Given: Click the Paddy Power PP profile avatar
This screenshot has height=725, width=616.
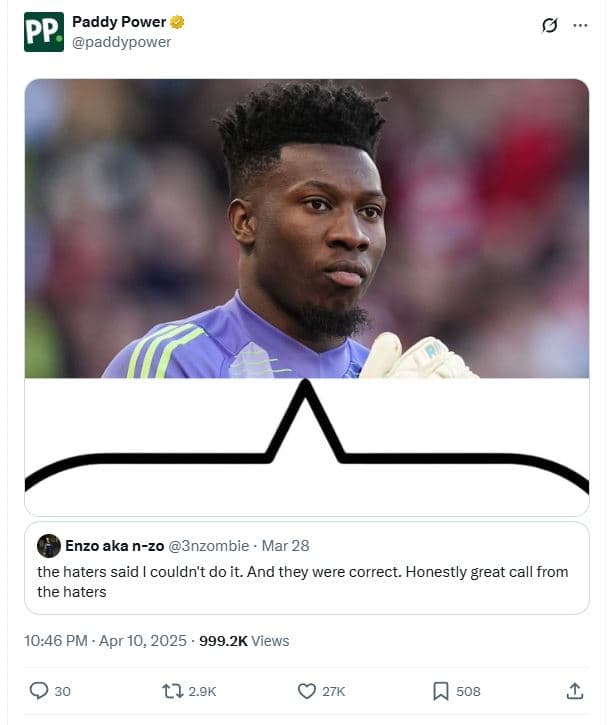Looking at the screenshot, I should [44, 32].
